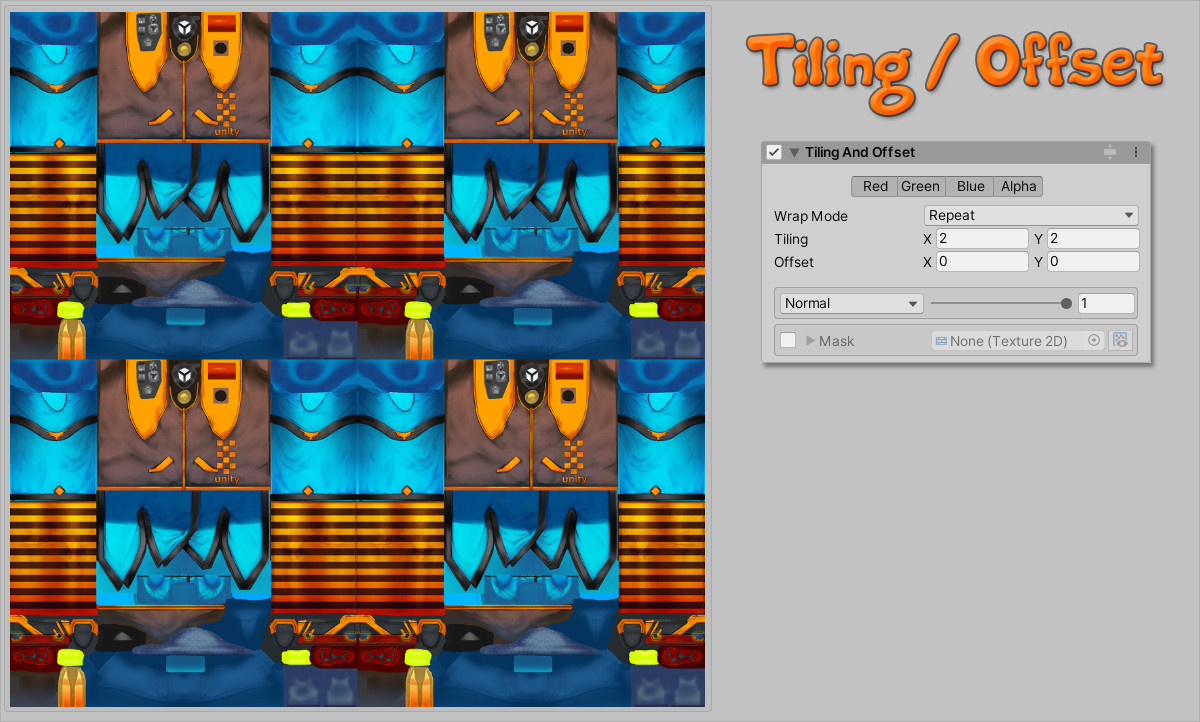Click the Tiling Y value field
Viewport: 1200px width, 722px height.
[1093, 239]
